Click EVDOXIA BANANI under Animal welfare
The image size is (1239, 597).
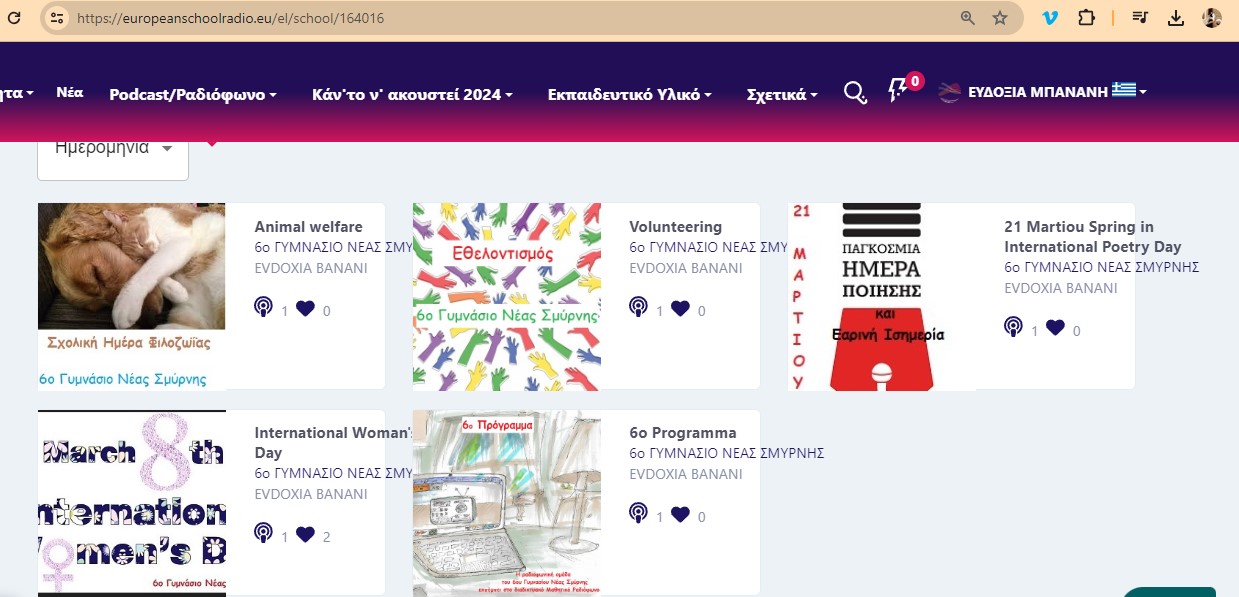(311, 268)
